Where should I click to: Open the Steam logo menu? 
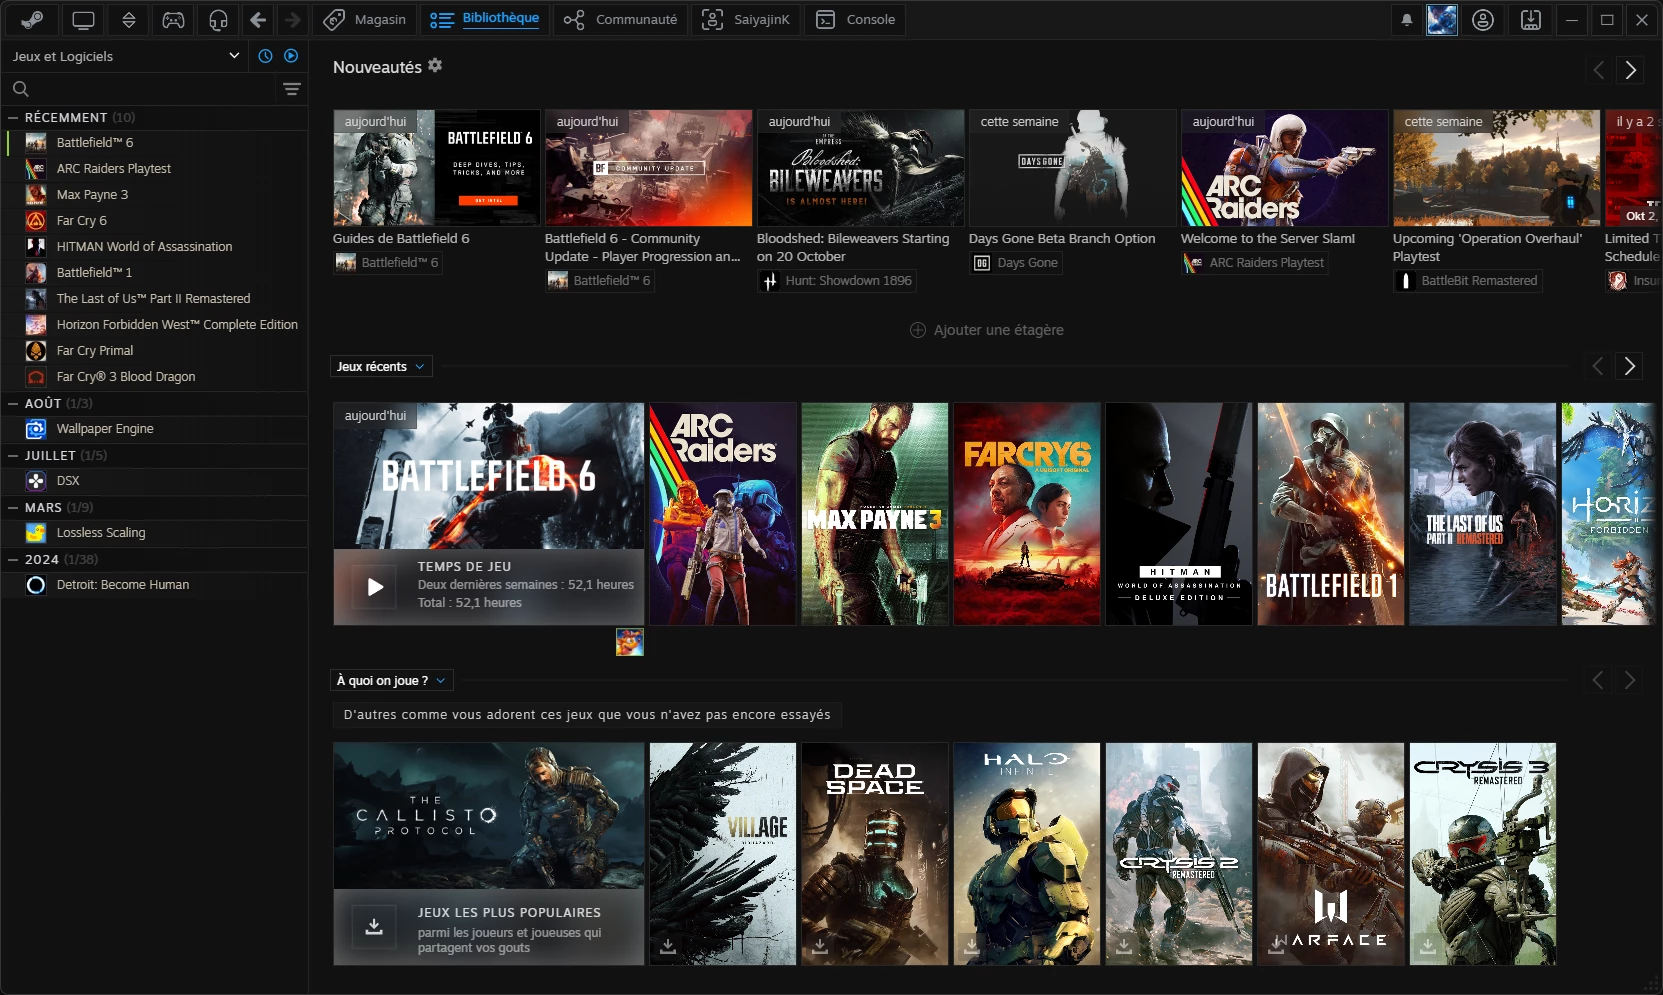[x=31, y=20]
